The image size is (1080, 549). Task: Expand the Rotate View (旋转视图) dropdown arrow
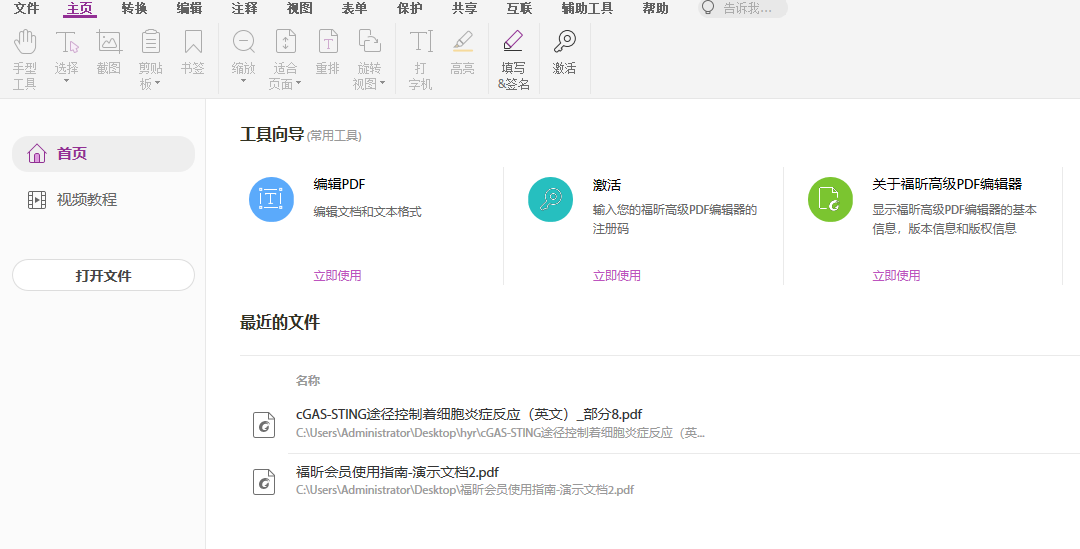coord(383,83)
